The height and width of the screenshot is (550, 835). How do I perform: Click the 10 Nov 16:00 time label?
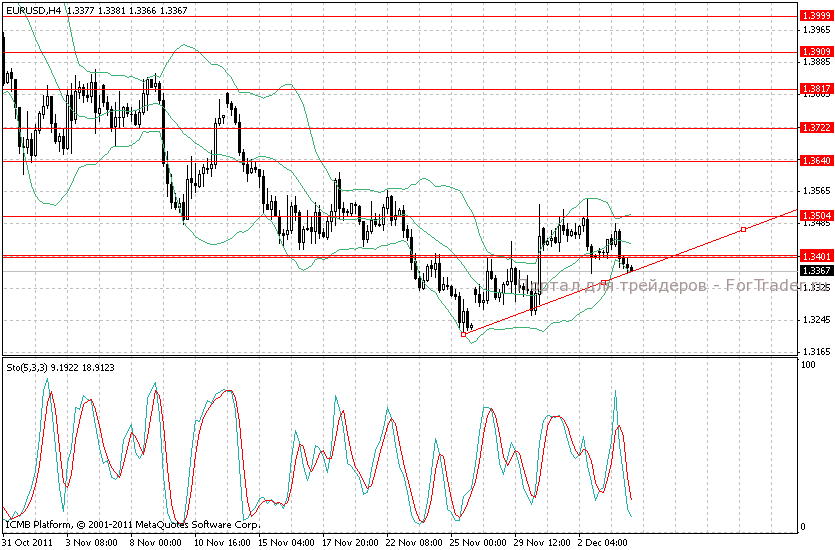pyautogui.click(x=222, y=543)
